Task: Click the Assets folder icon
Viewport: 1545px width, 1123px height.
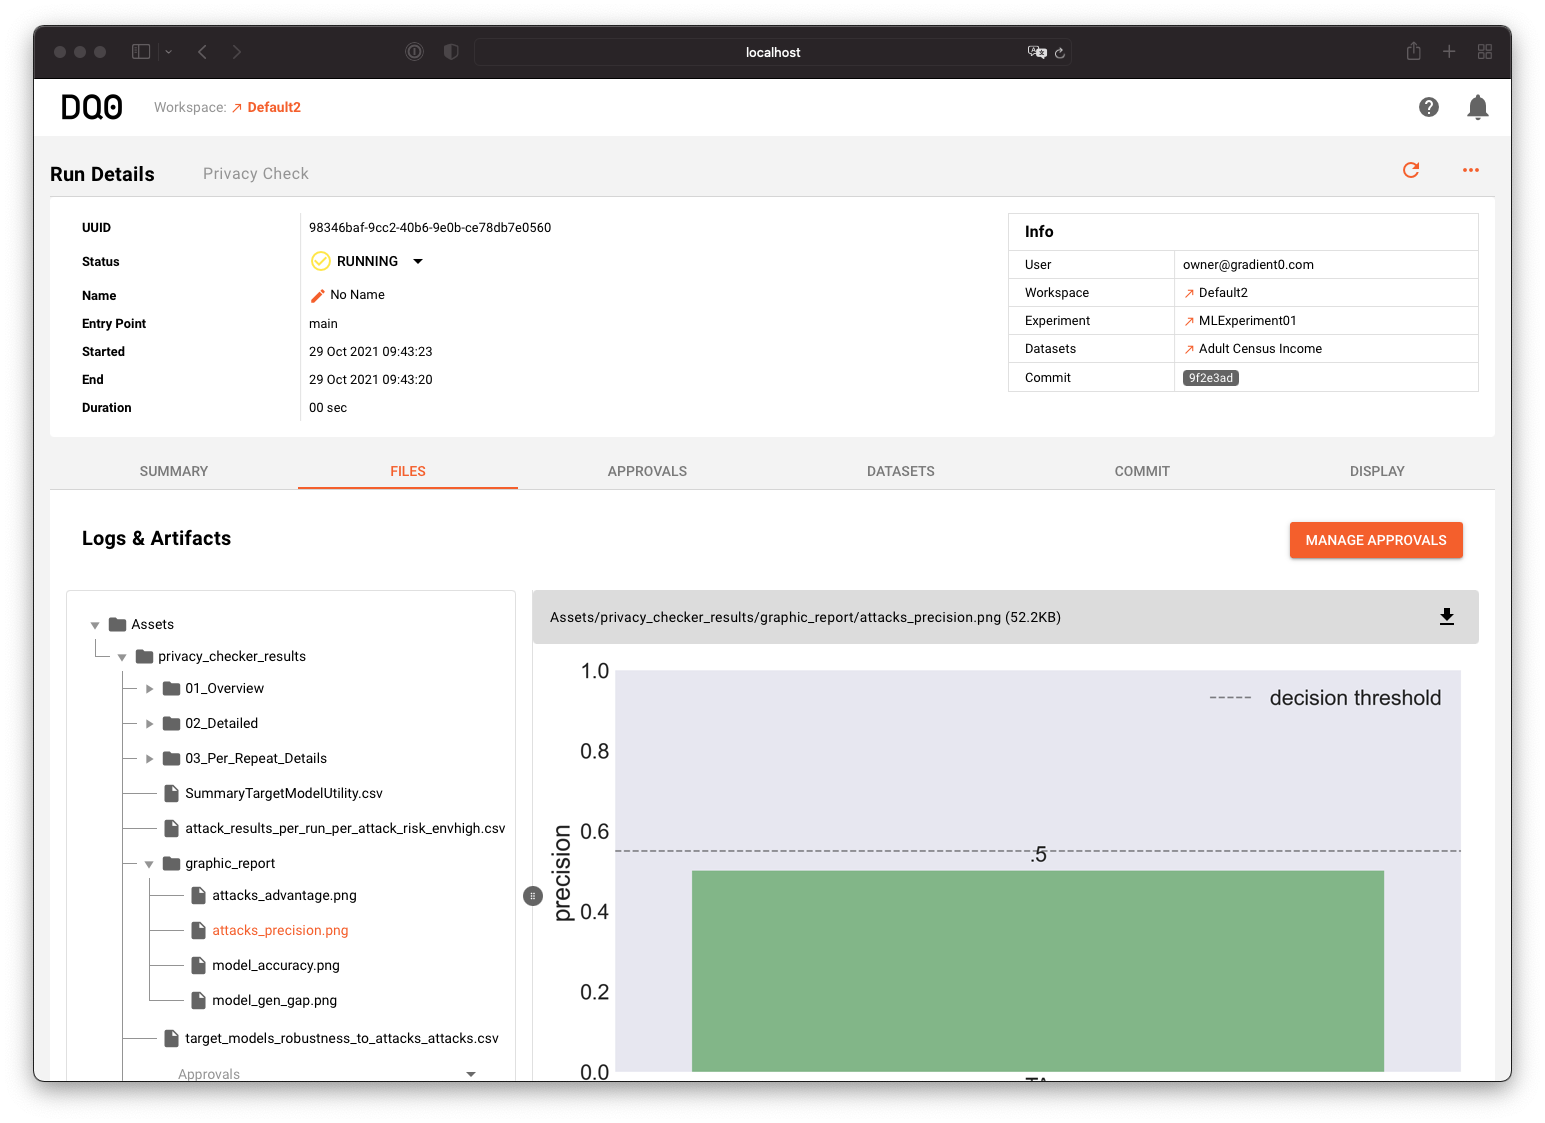Action: (118, 624)
